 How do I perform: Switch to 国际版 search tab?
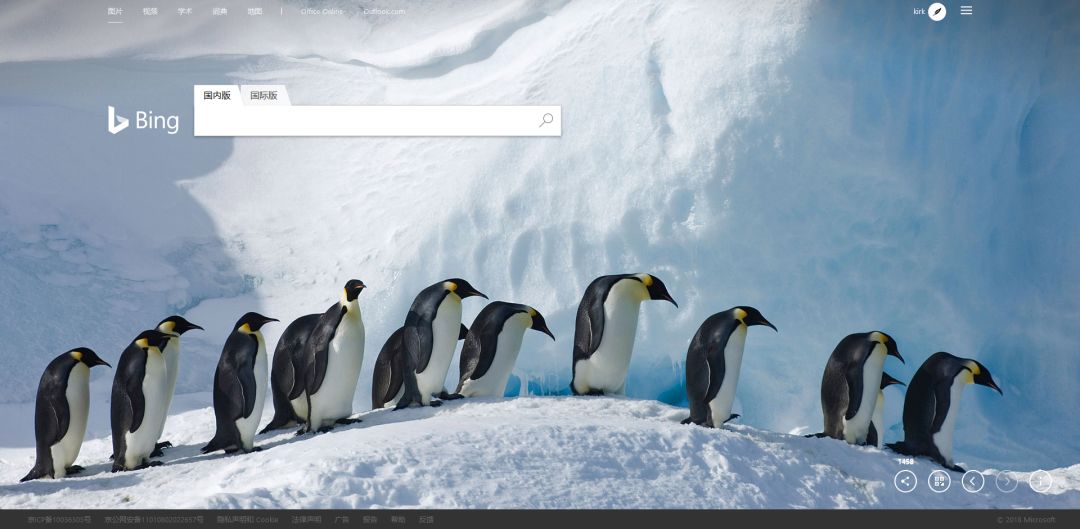[x=264, y=96]
